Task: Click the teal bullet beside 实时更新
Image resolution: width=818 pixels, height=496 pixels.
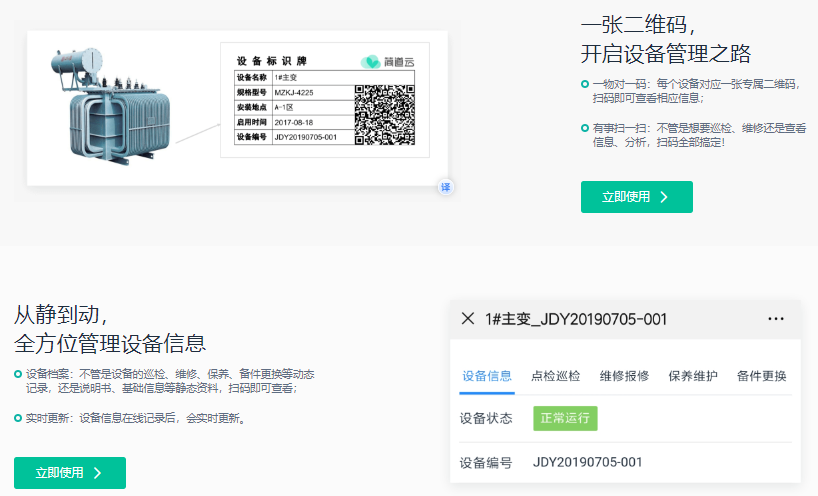Action: 18,418
